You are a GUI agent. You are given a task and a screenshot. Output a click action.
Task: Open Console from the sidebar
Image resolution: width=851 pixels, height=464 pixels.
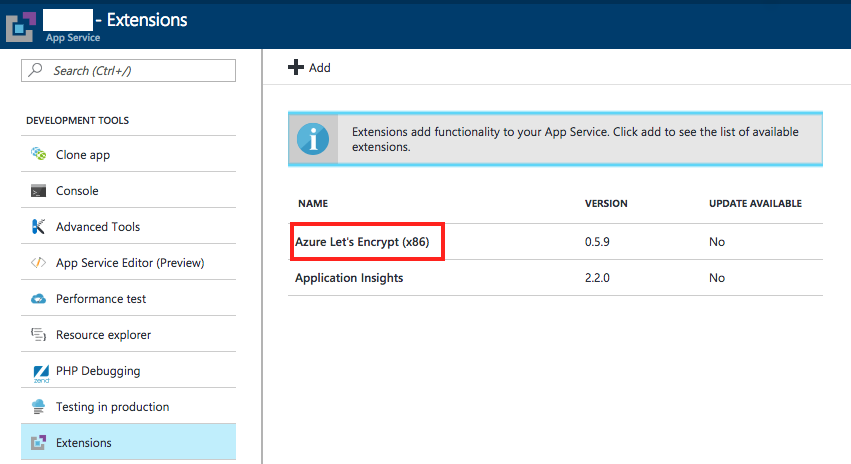[129, 190]
